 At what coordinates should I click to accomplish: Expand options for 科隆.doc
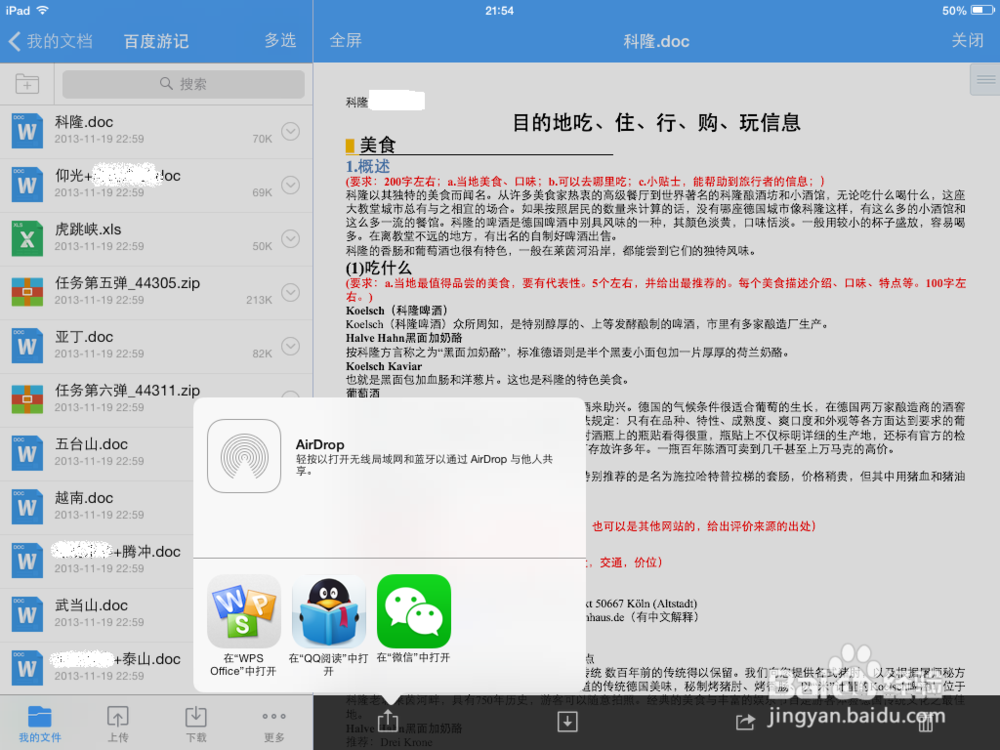pyautogui.click(x=291, y=131)
